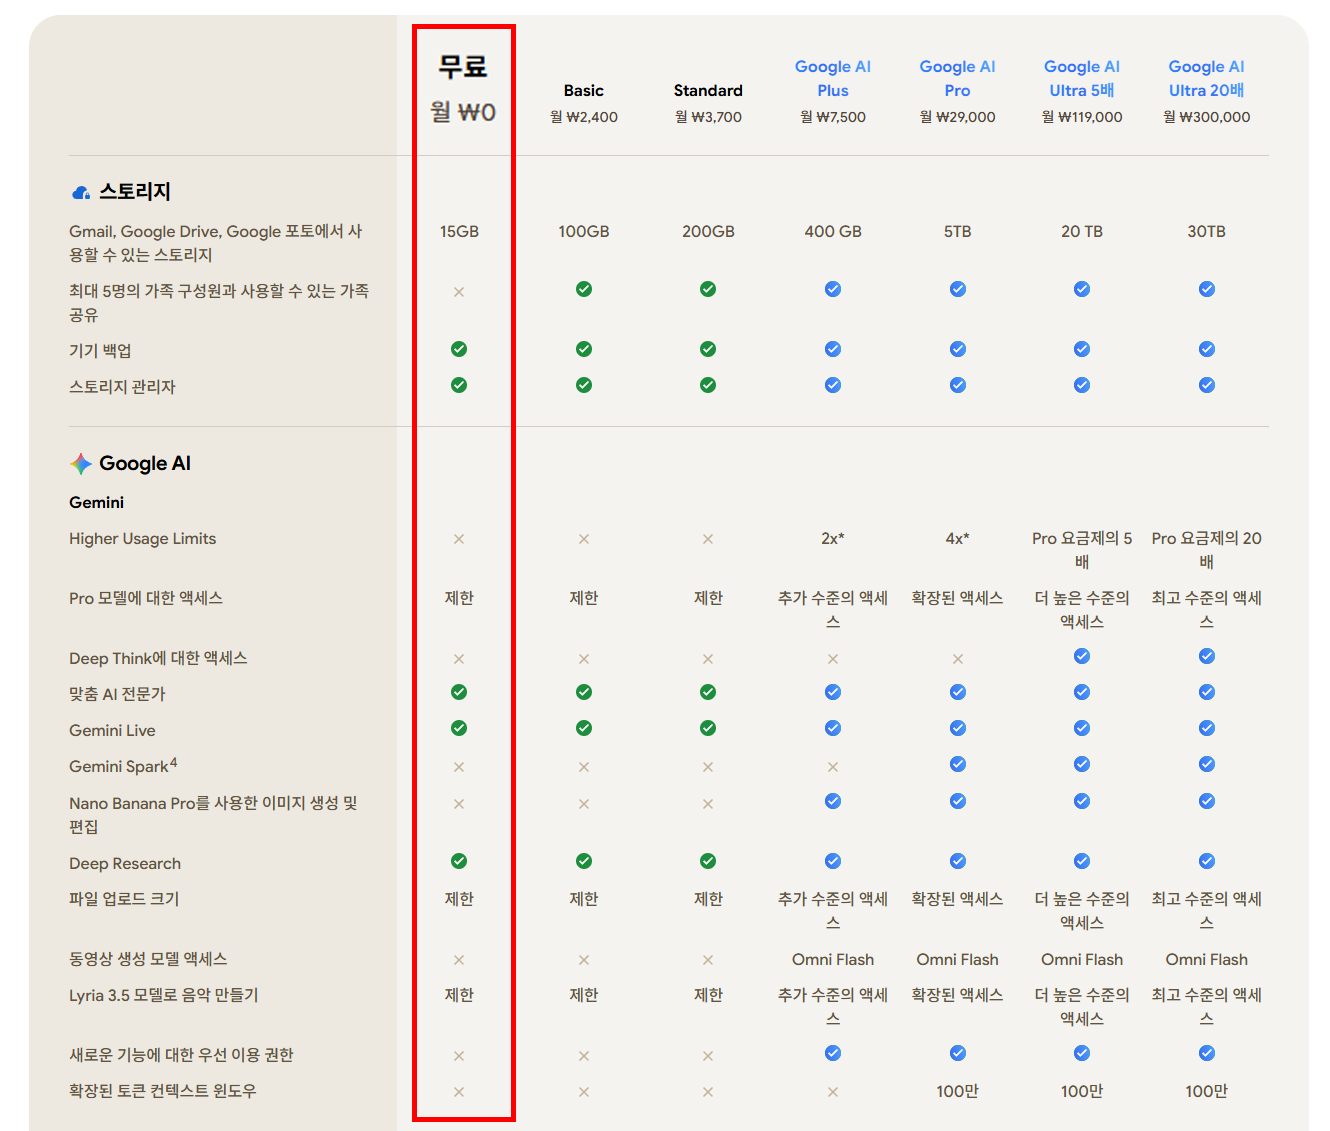Select Google AI Ultra 20배 plan heading
Viewport: 1330px width, 1131px height.
pyautogui.click(x=1206, y=78)
